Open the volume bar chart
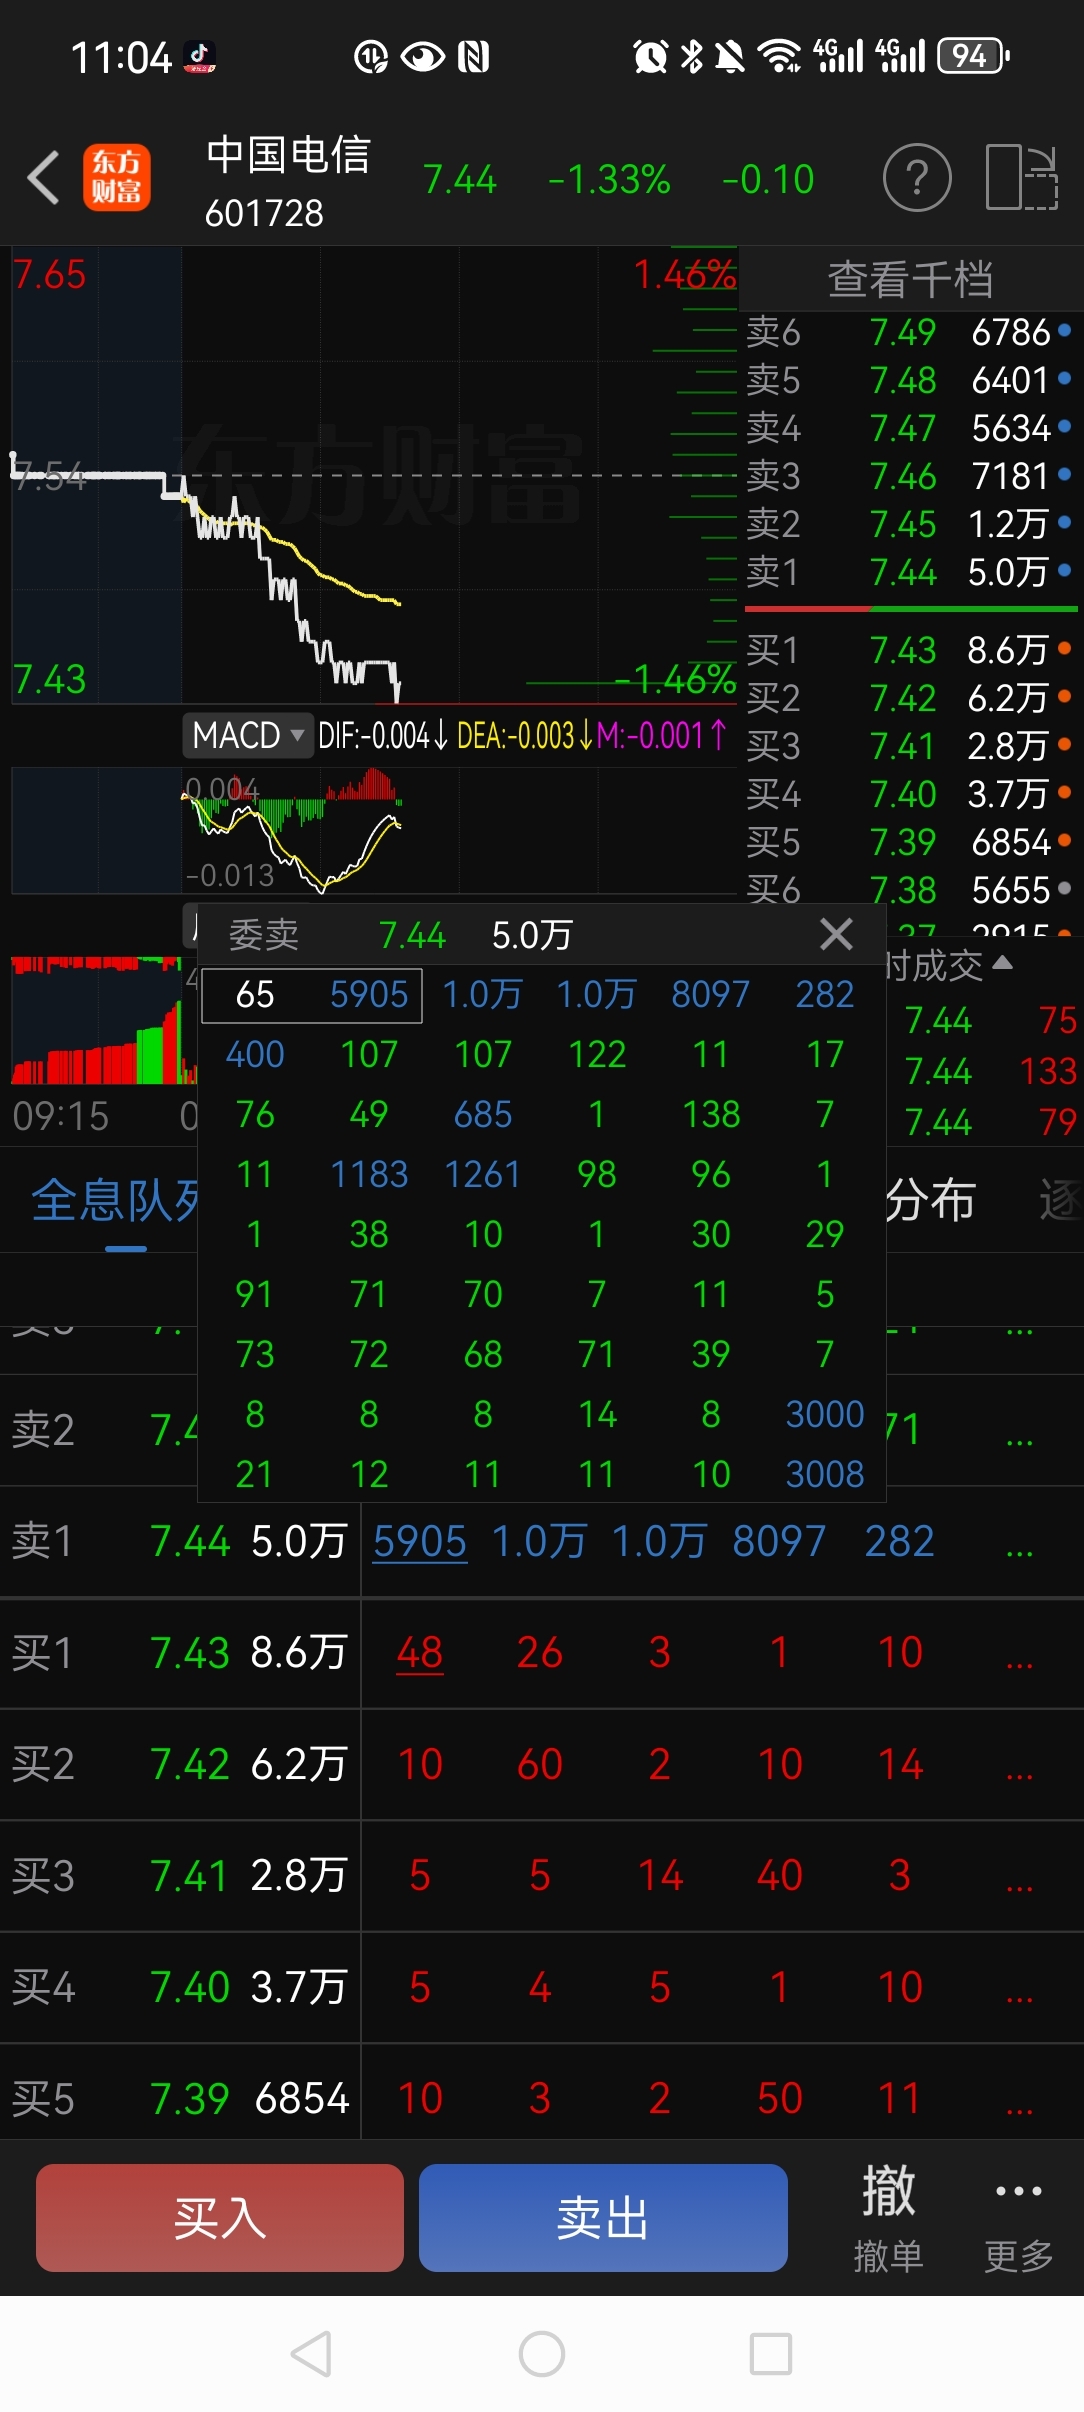Screen dimensions: 1084x2412 click(104, 1020)
